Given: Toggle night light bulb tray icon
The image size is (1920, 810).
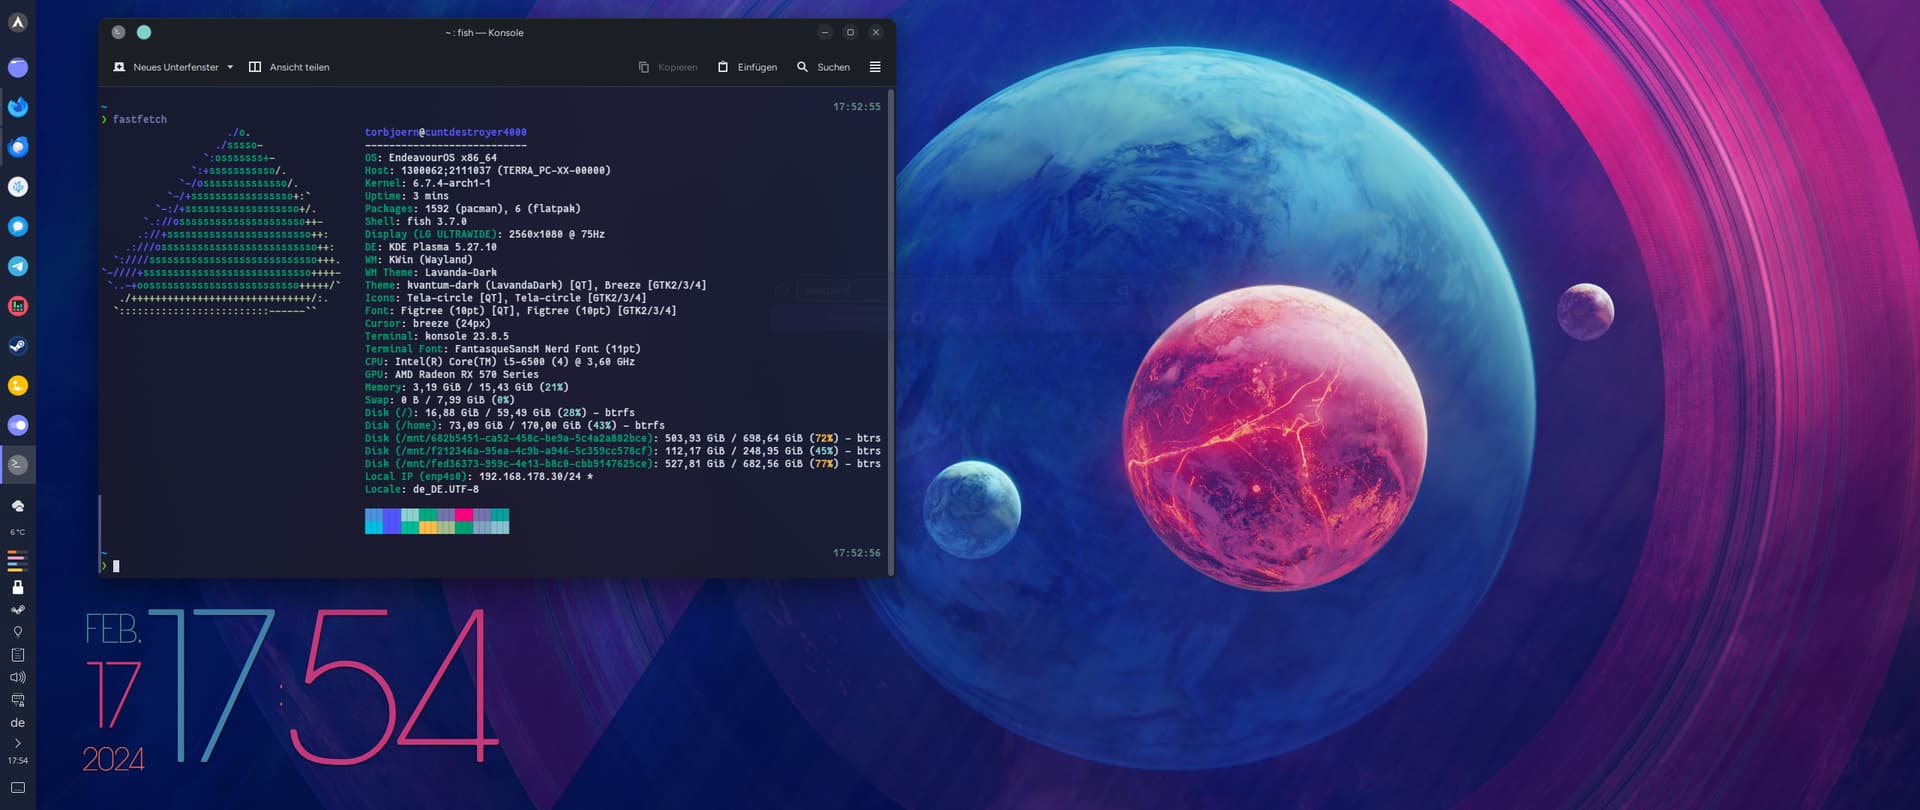Looking at the screenshot, I should (18, 632).
